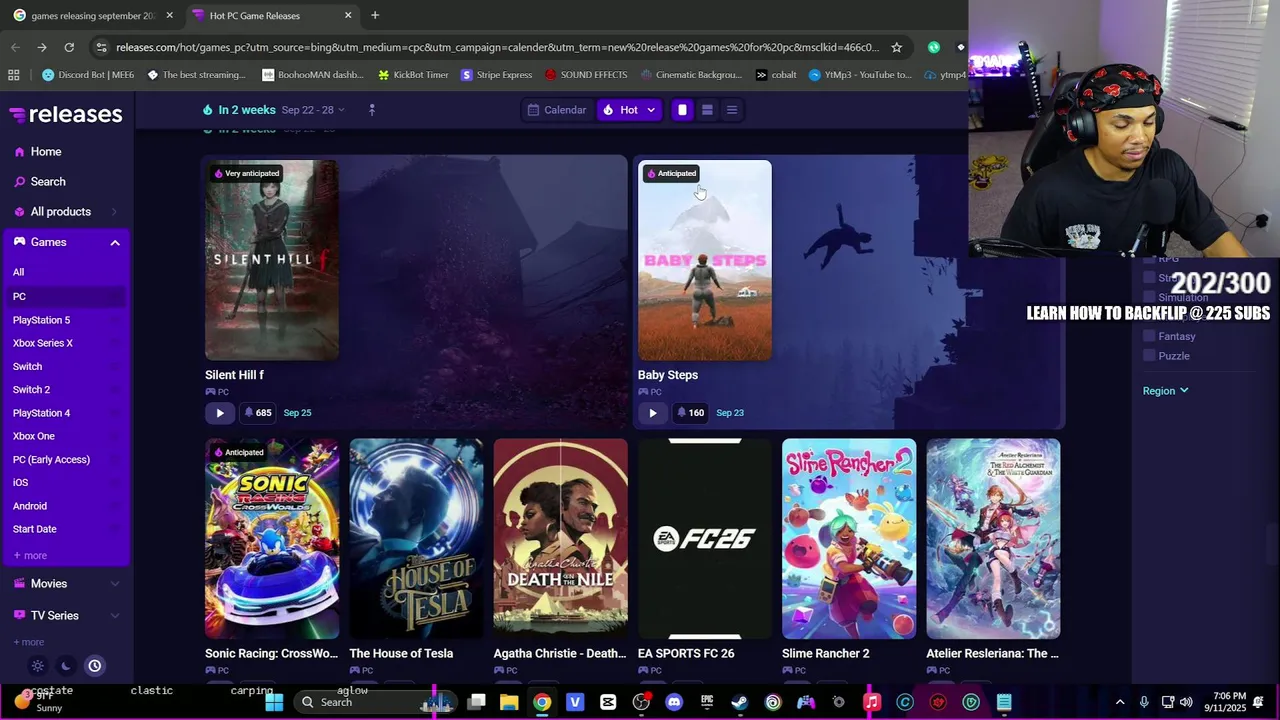This screenshot has width=1280, height=720.
Task: Switch to light theme sun icon
Action: click(x=38, y=666)
